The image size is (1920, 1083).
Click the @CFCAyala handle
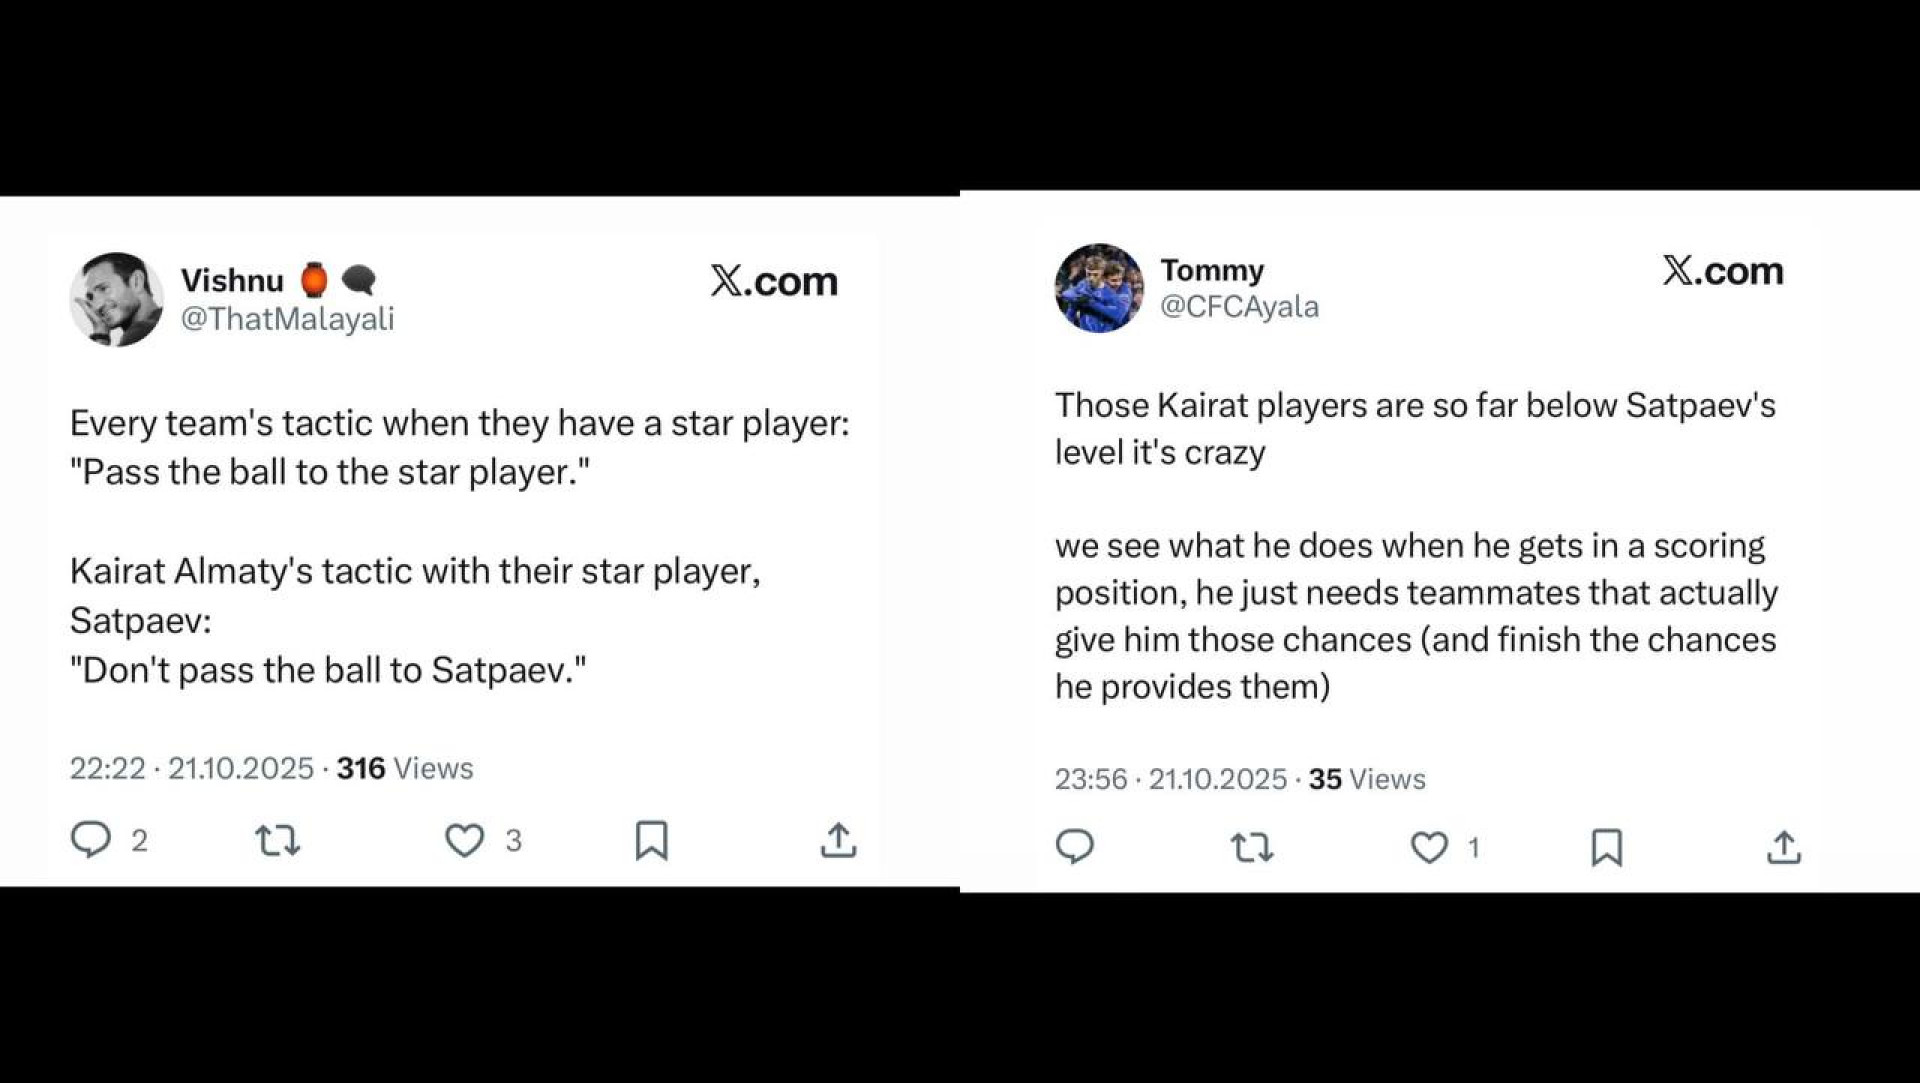tap(1239, 306)
